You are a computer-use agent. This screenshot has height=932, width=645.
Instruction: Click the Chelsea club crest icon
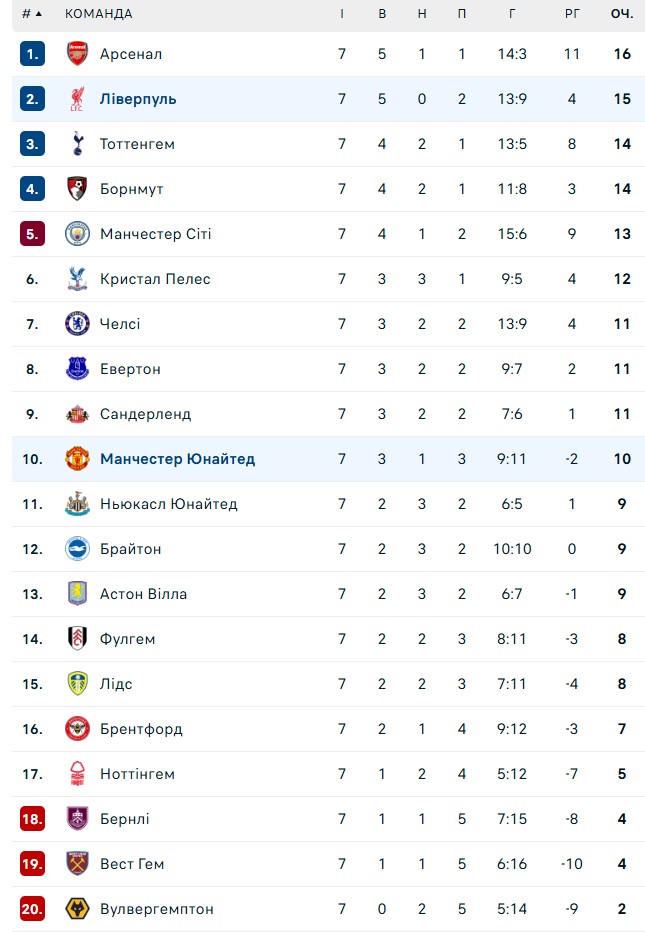click(x=77, y=324)
